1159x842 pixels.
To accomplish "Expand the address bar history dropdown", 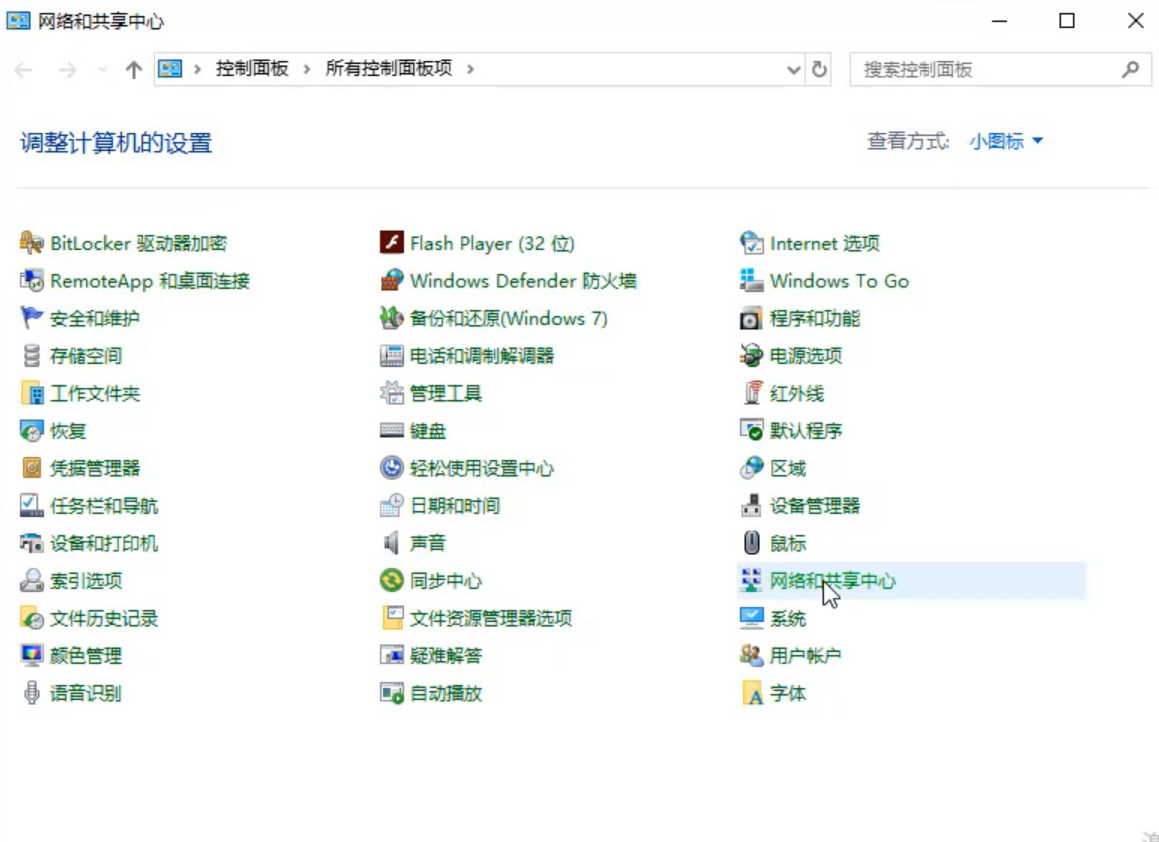I will coord(794,70).
